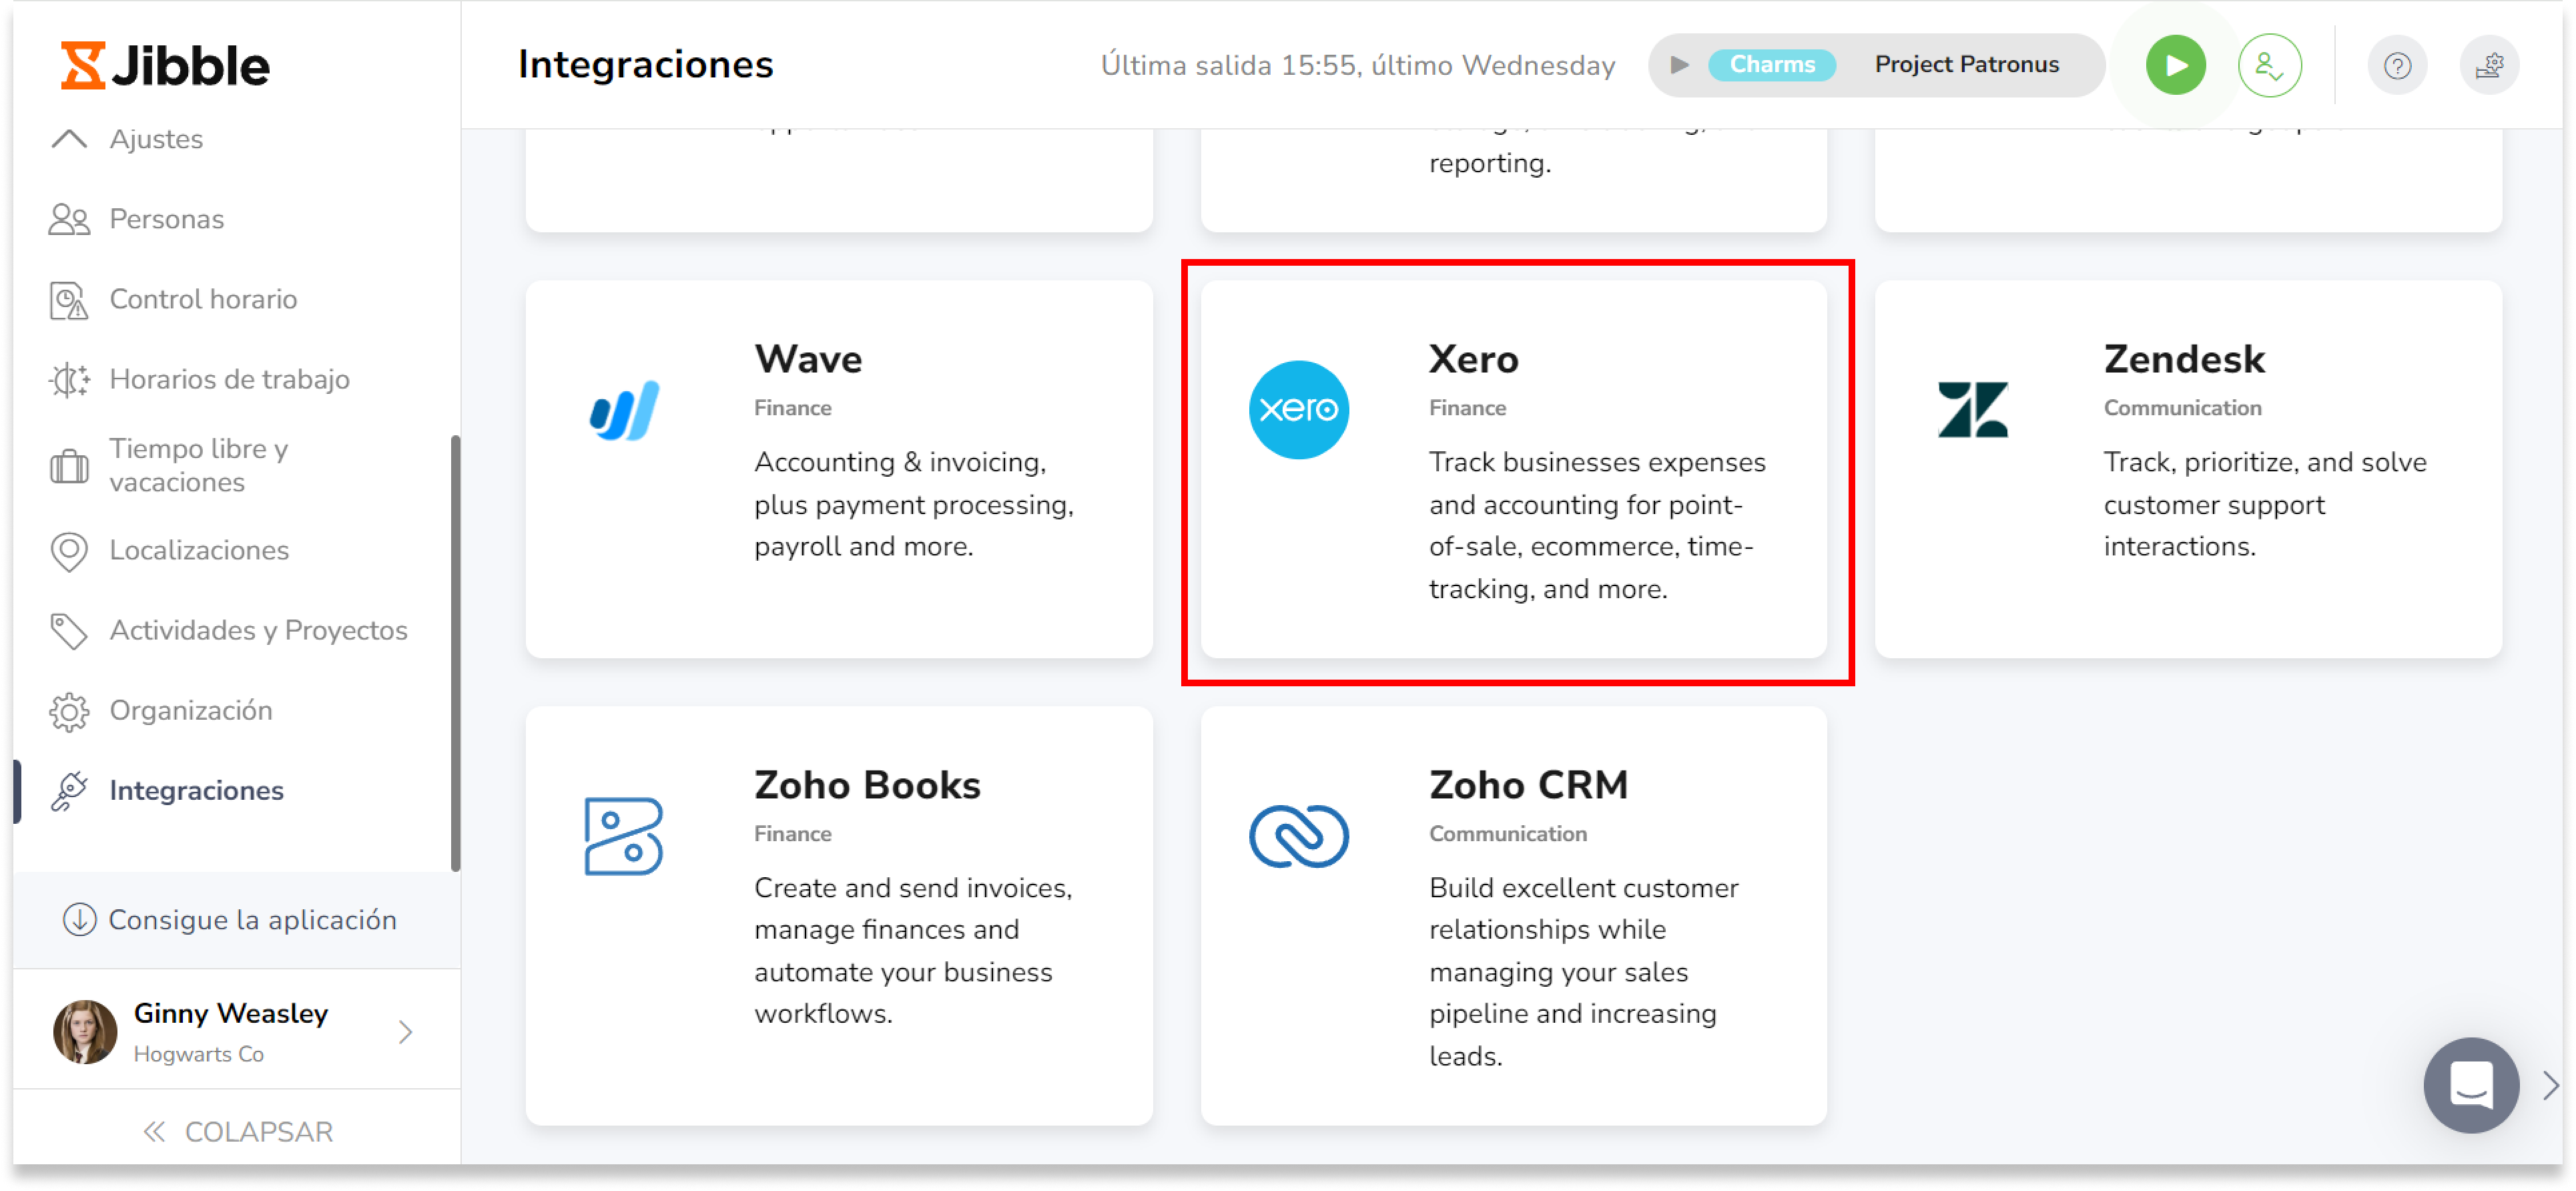Viewport: 2576px width, 1191px height.
Task: Open the Organización gear icon
Action: (68, 710)
